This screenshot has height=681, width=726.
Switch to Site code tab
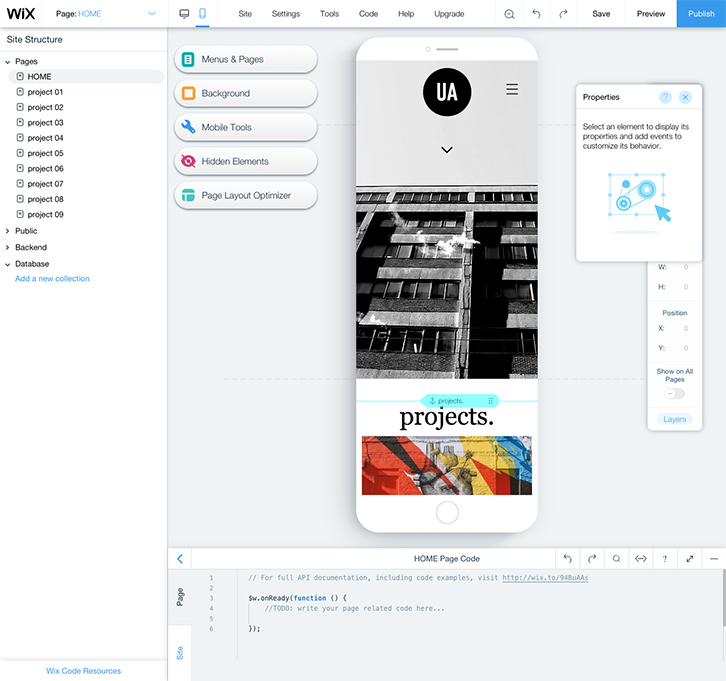click(x=180, y=653)
